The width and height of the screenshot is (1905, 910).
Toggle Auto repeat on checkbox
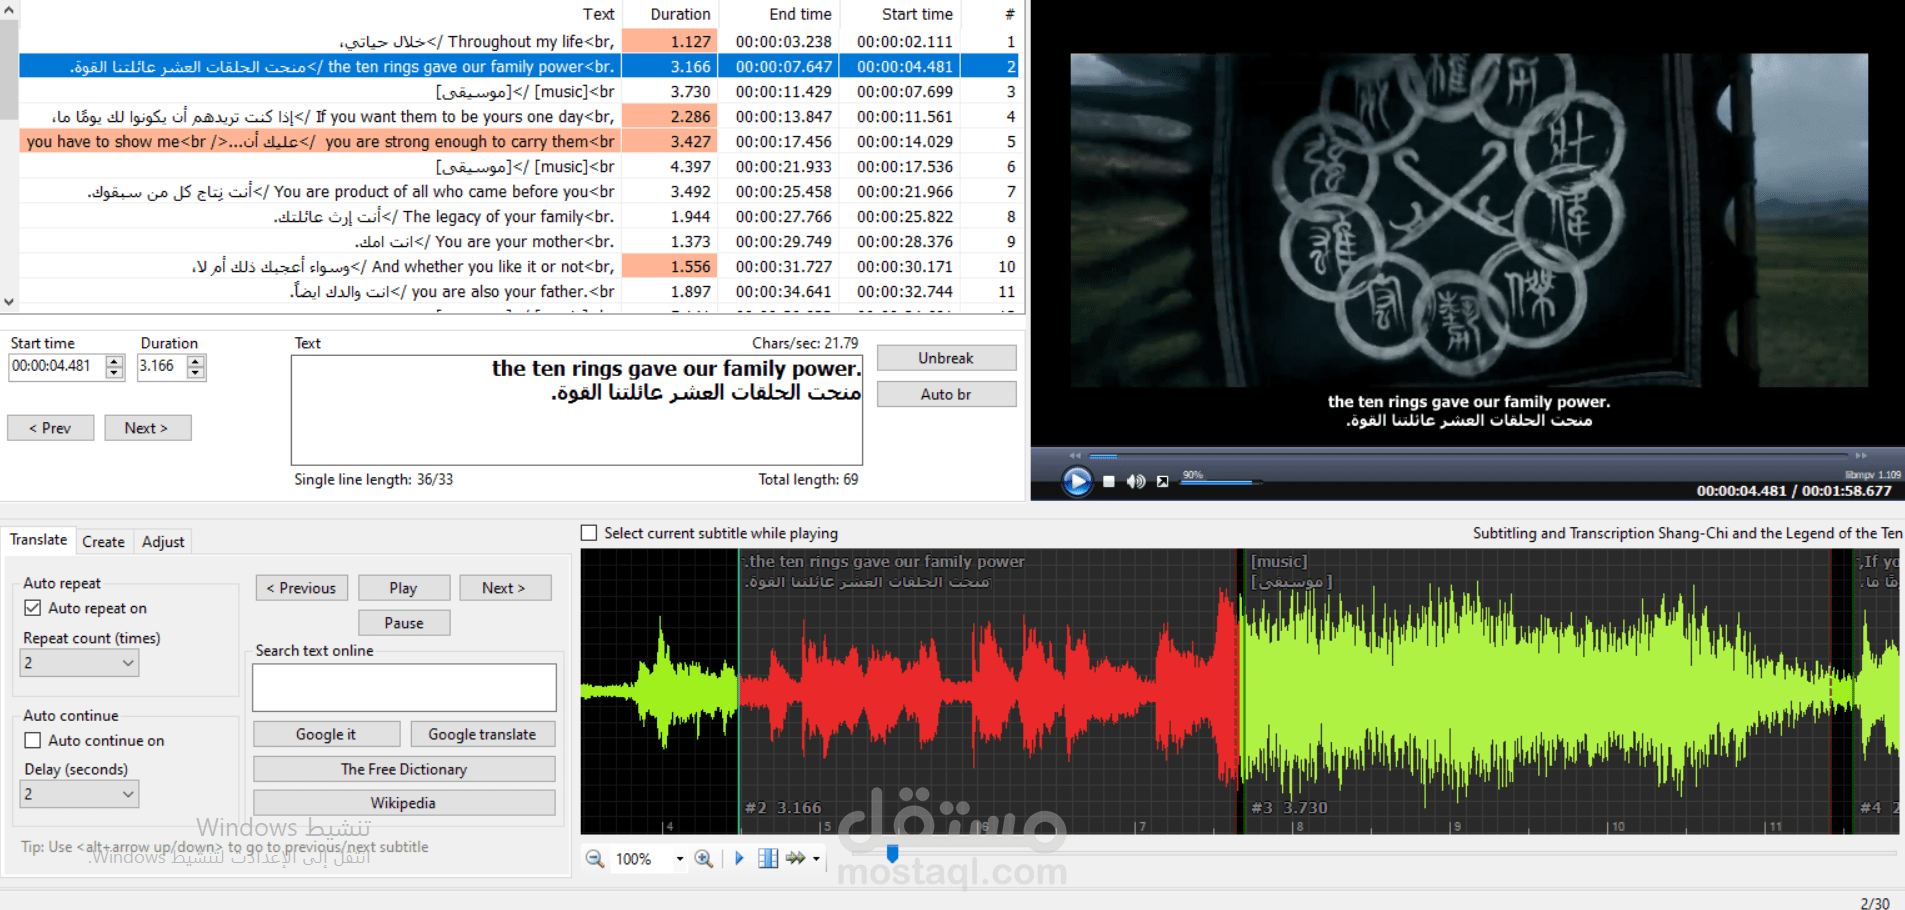pos(33,608)
